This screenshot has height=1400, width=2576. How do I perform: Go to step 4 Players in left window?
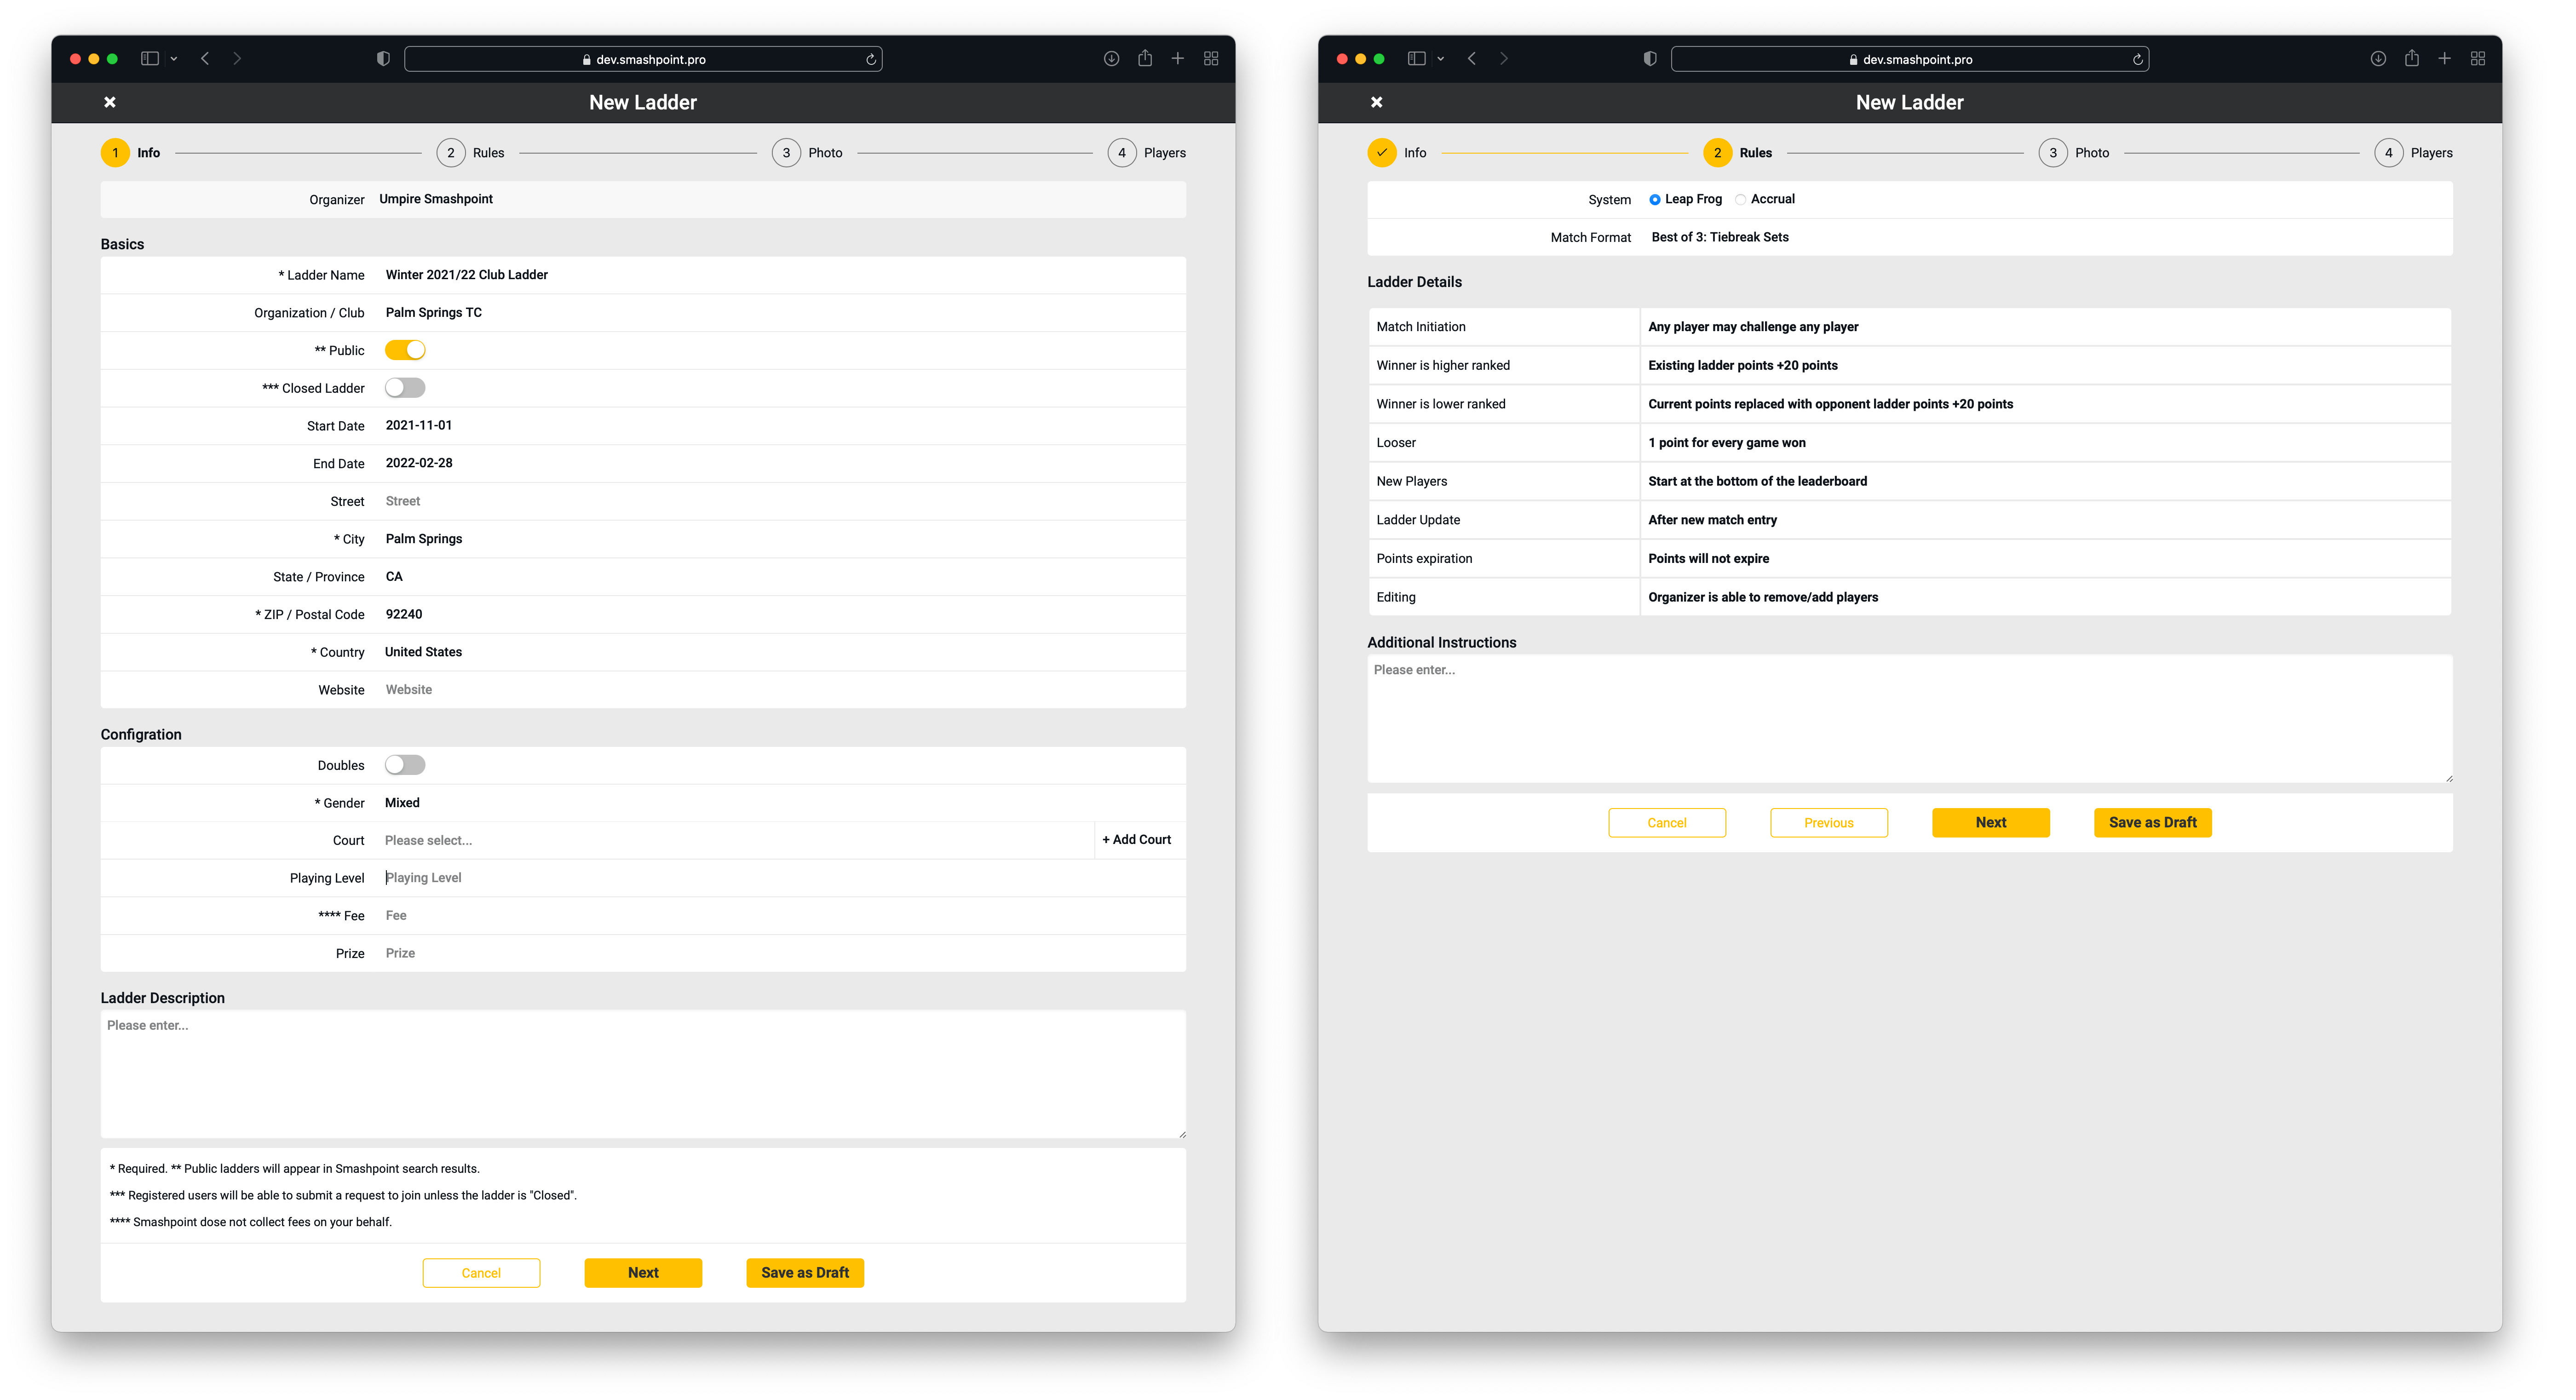tap(1146, 153)
